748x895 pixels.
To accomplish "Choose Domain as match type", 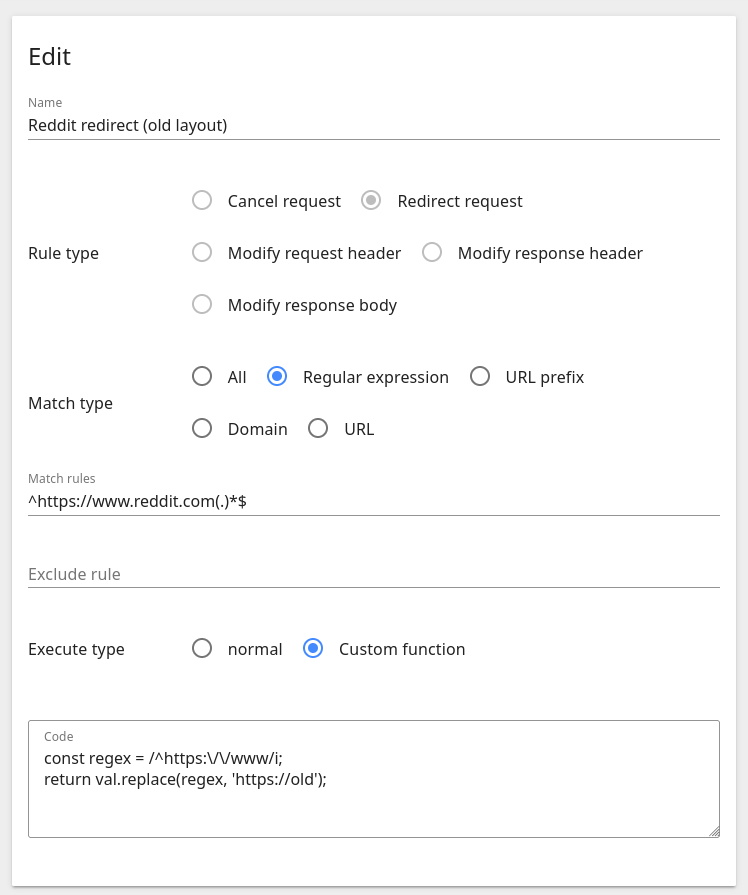I will coord(202,429).
